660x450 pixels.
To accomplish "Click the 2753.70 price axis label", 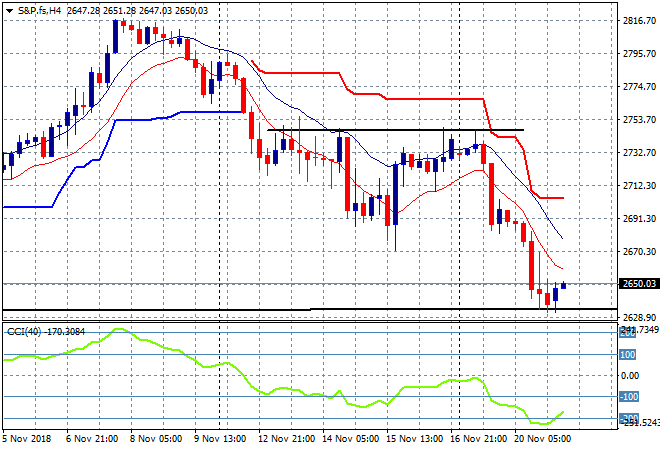I will (x=639, y=120).
